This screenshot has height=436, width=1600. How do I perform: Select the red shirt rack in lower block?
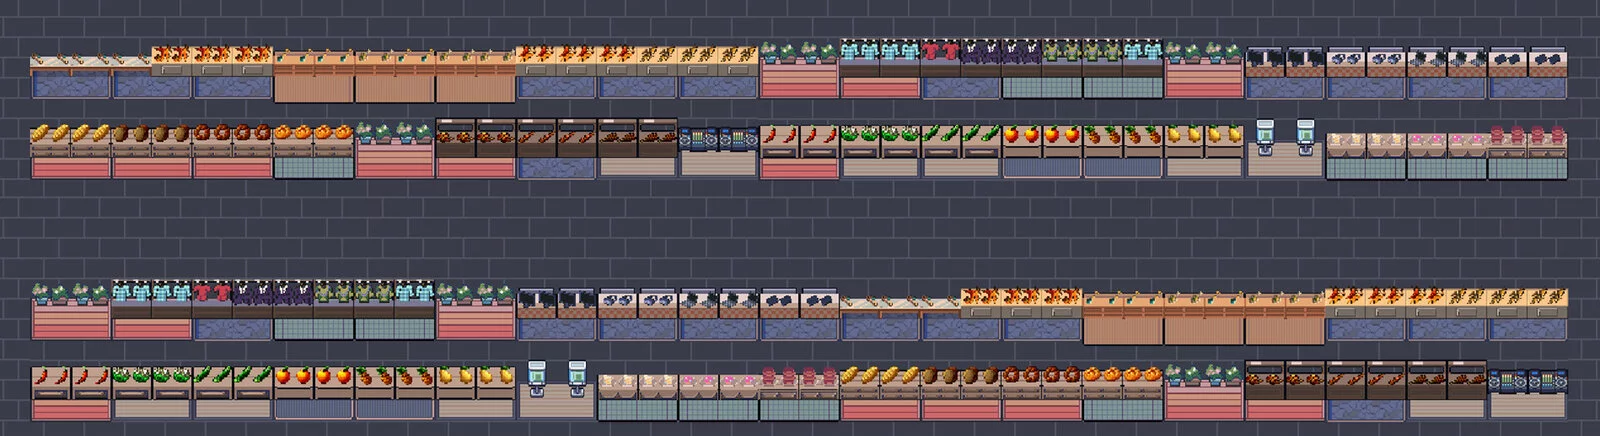click(x=212, y=310)
